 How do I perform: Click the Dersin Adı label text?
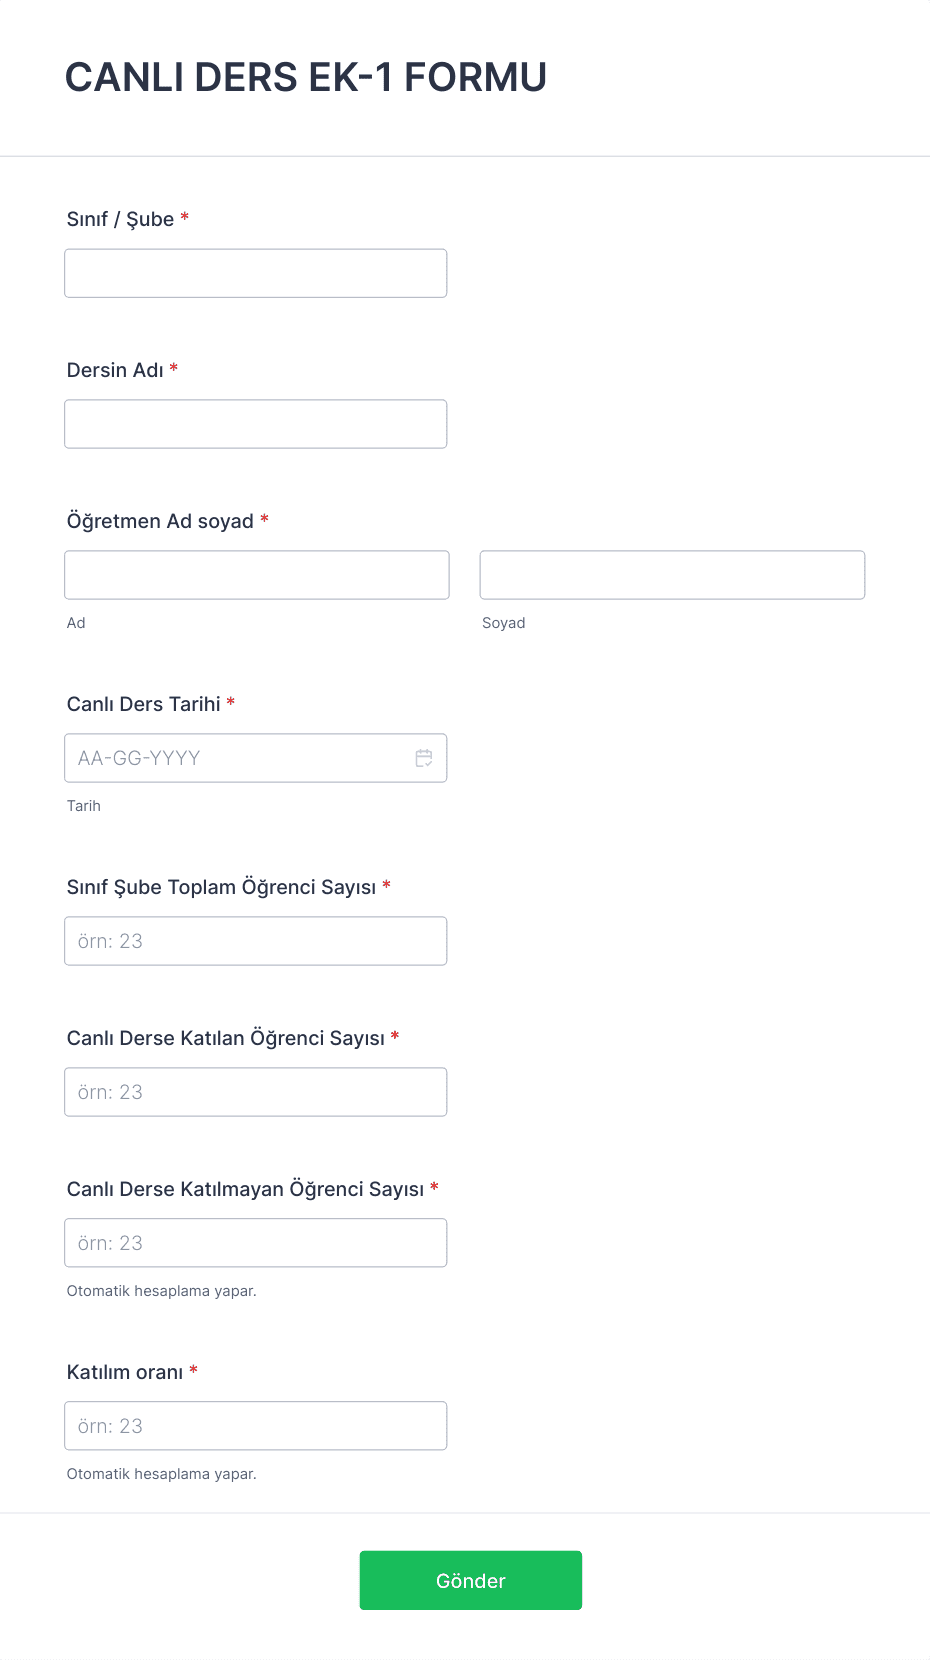point(115,370)
